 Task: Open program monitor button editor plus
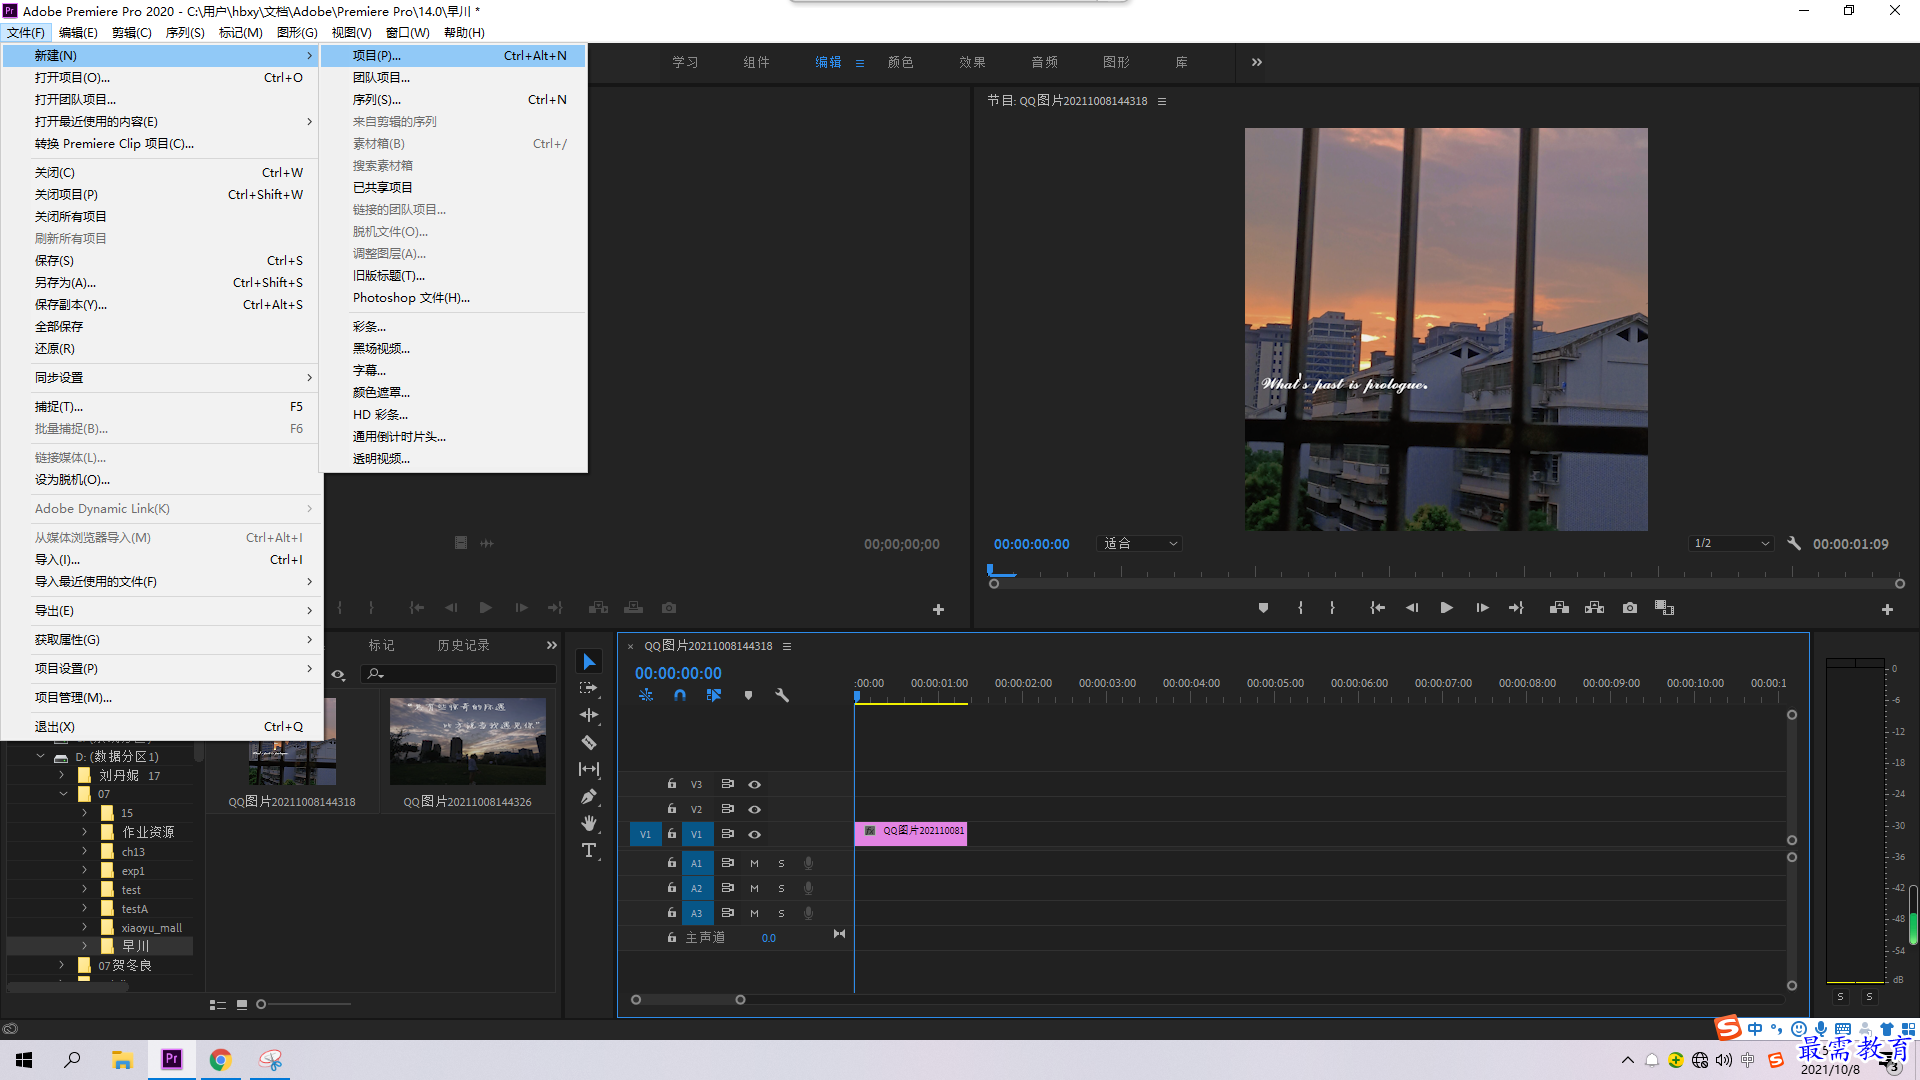(1887, 609)
